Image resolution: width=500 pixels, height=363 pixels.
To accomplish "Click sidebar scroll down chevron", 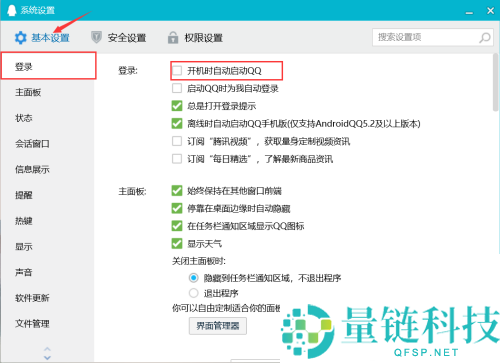I will [x=47, y=357].
